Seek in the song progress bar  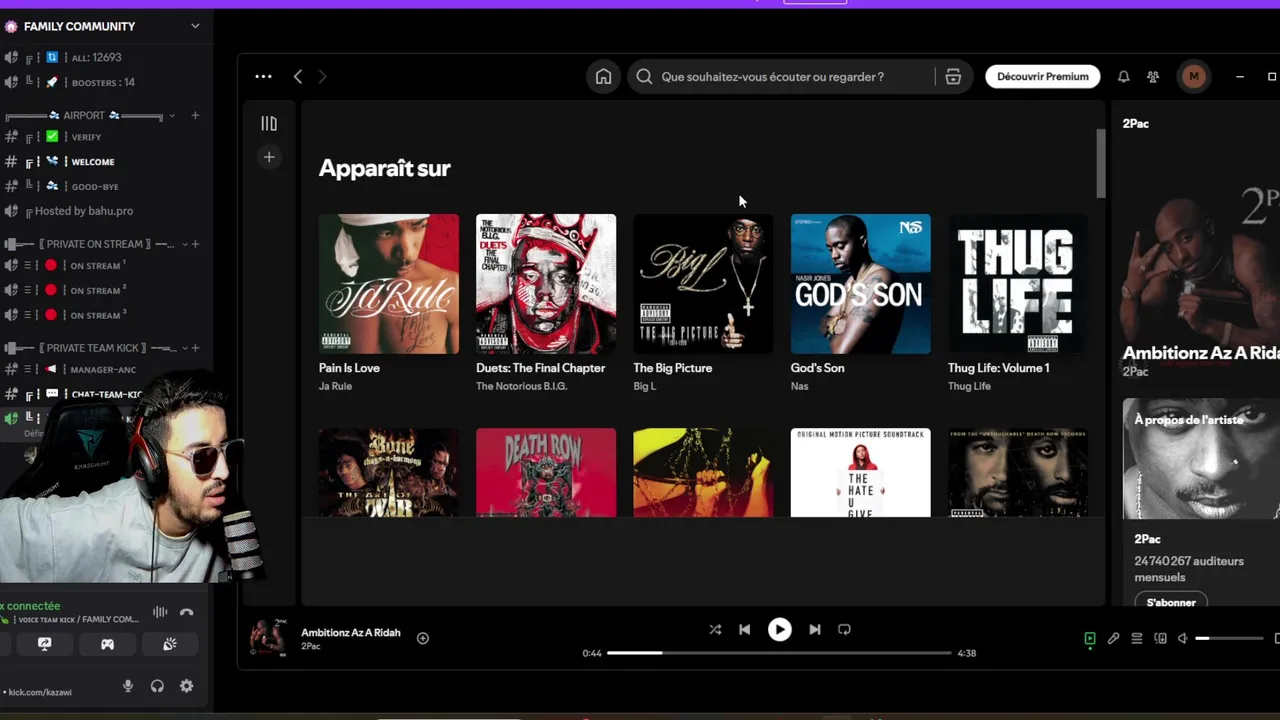pos(779,653)
